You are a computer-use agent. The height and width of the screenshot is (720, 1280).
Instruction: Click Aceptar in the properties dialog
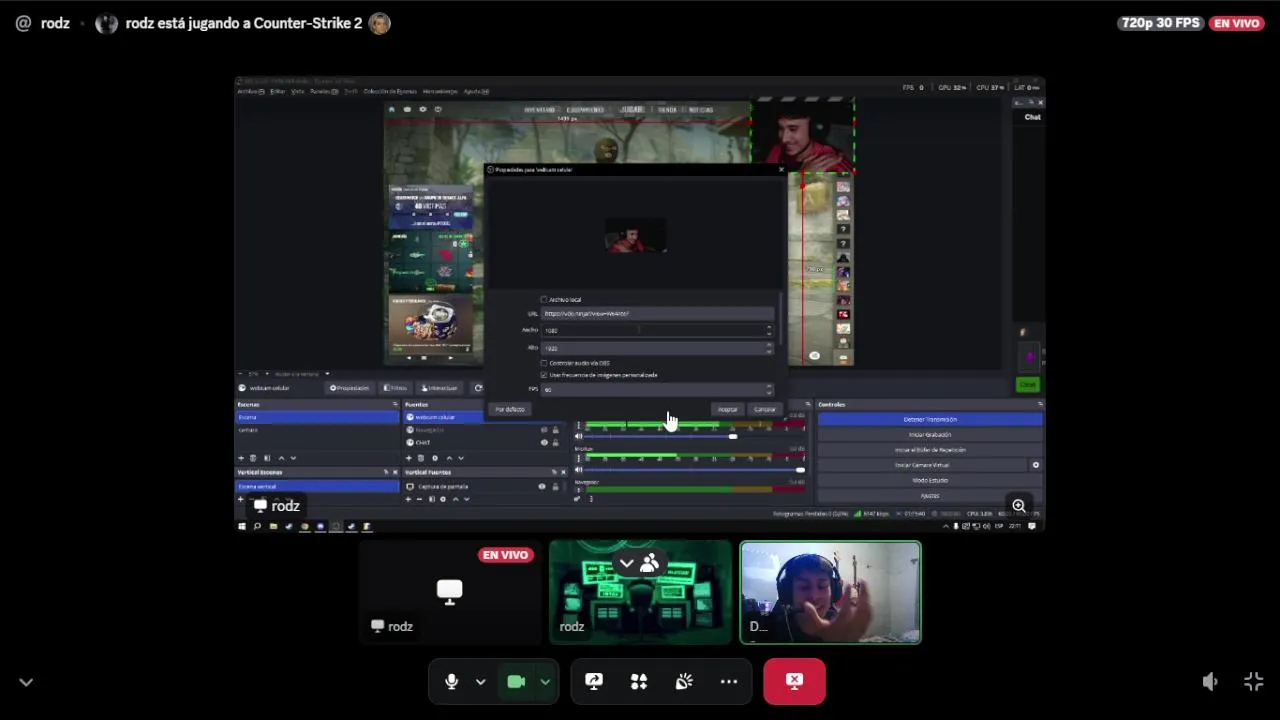728,409
